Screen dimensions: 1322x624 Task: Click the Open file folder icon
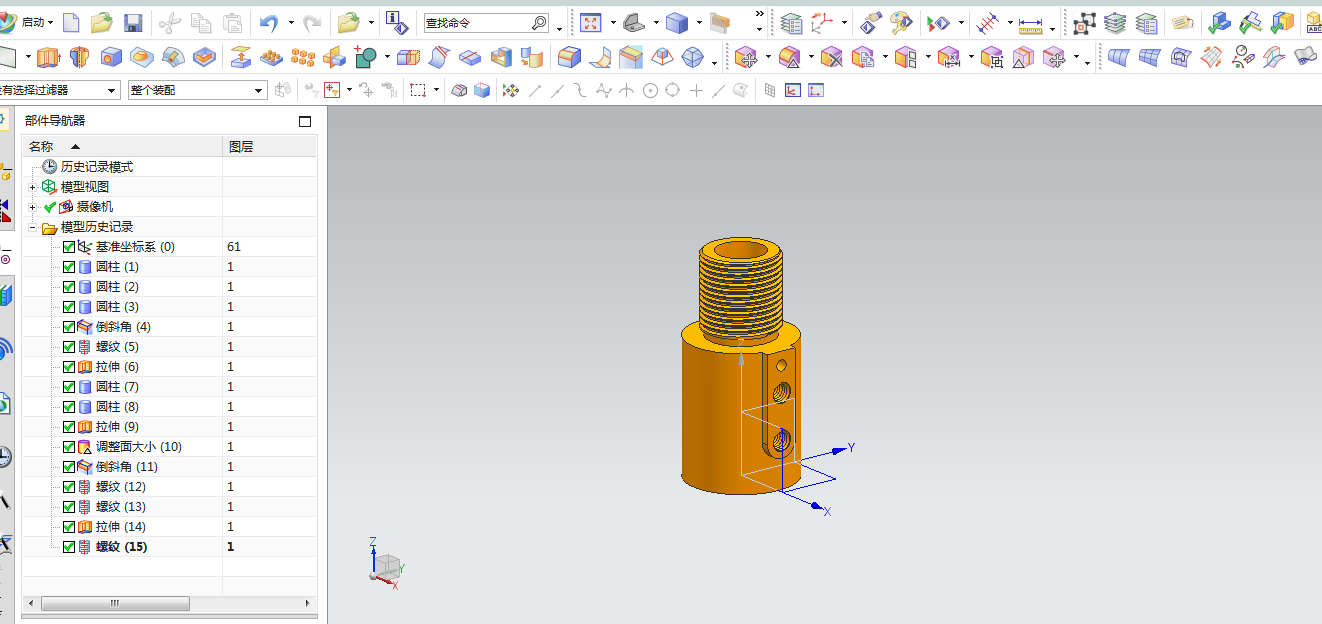[102, 22]
